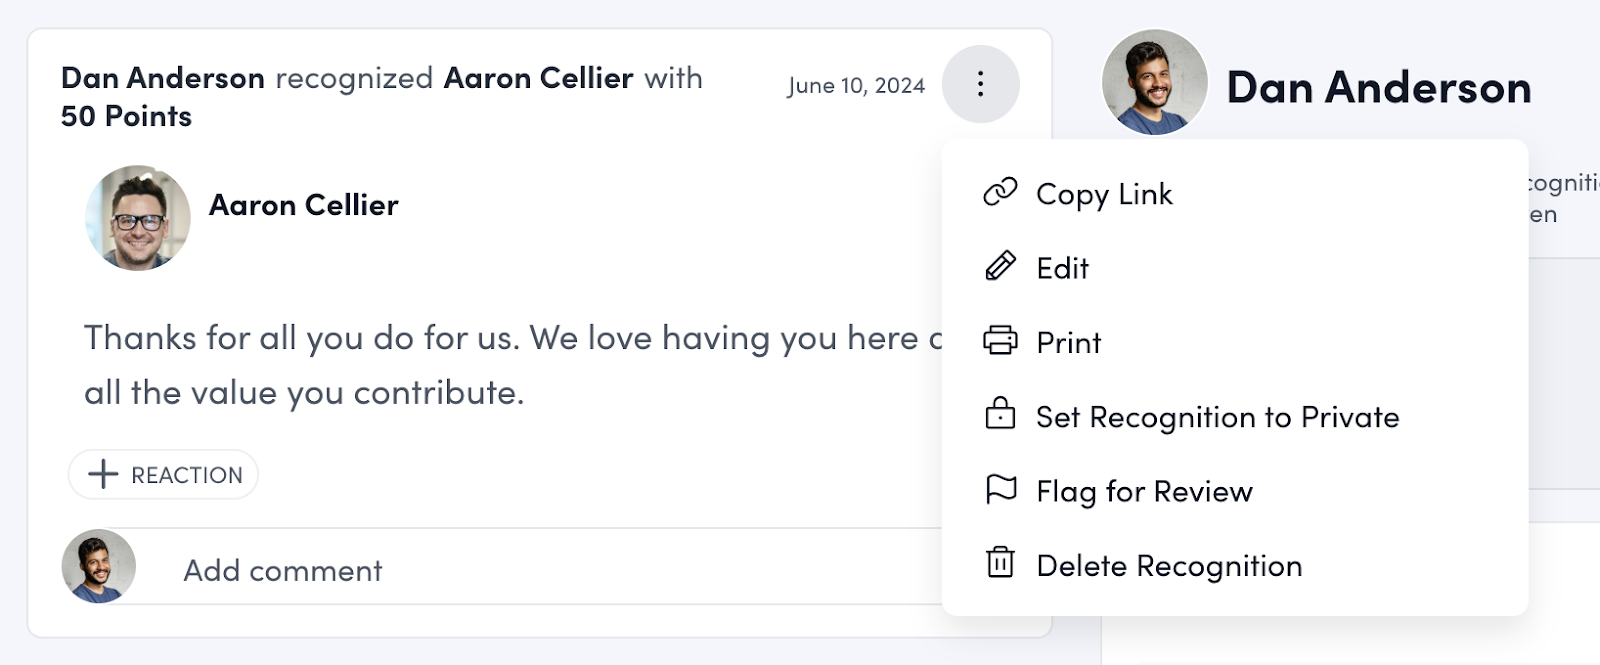Viewport: 1600px width, 665px height.
Task: Click the printer icon
Action: tap(1000, 341)
